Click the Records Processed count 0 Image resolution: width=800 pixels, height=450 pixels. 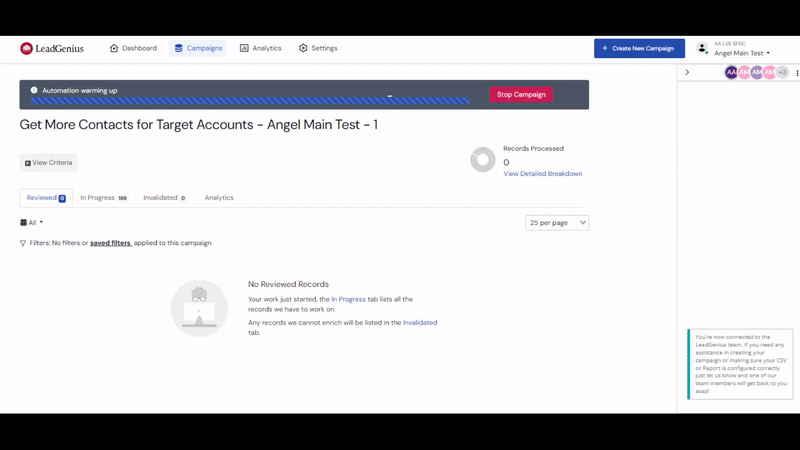(506, 162)
